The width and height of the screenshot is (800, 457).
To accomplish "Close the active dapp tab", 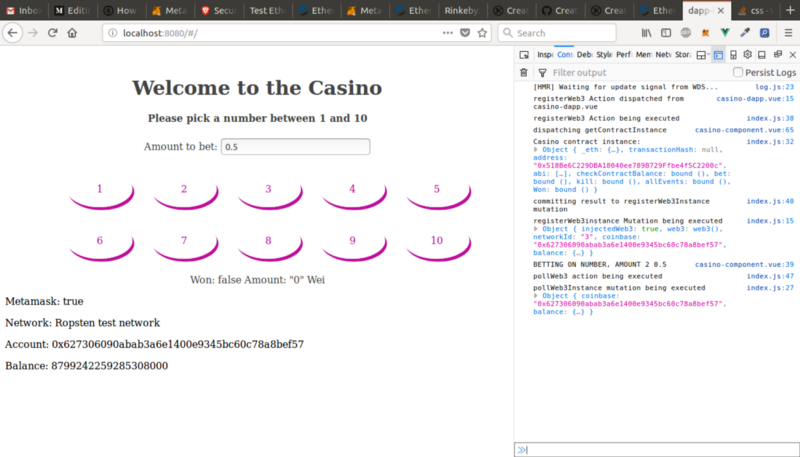I will [x=720, y=10].
